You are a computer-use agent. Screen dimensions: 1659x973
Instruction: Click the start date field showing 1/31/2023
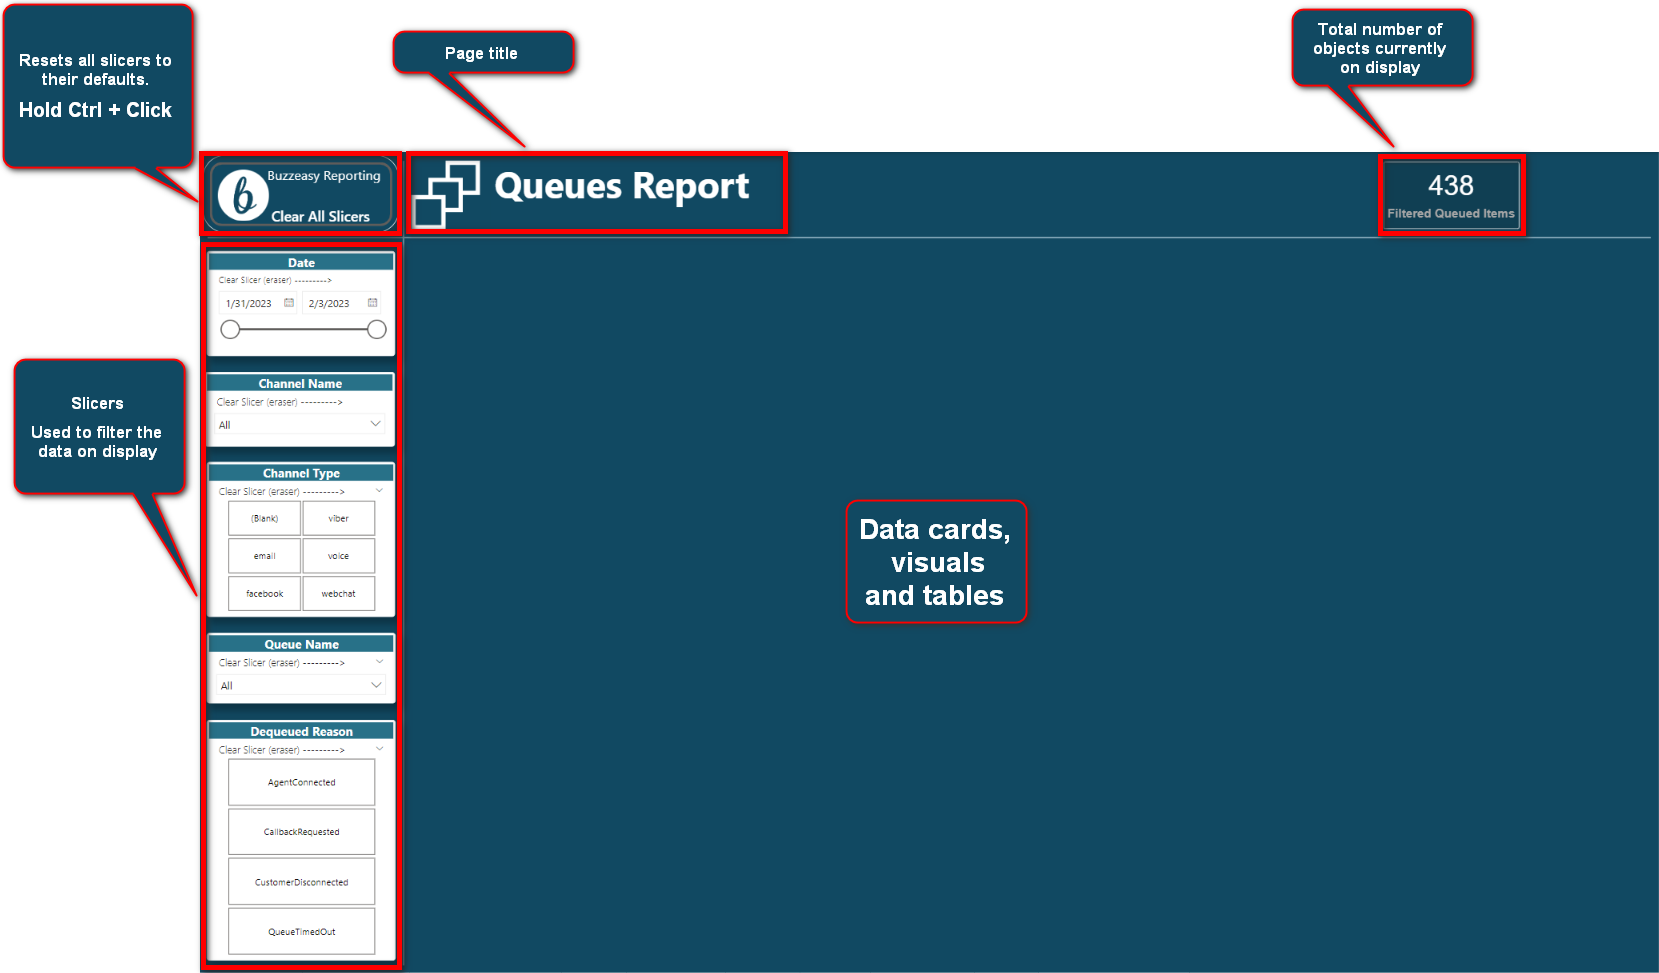click(x=249, y=303)
